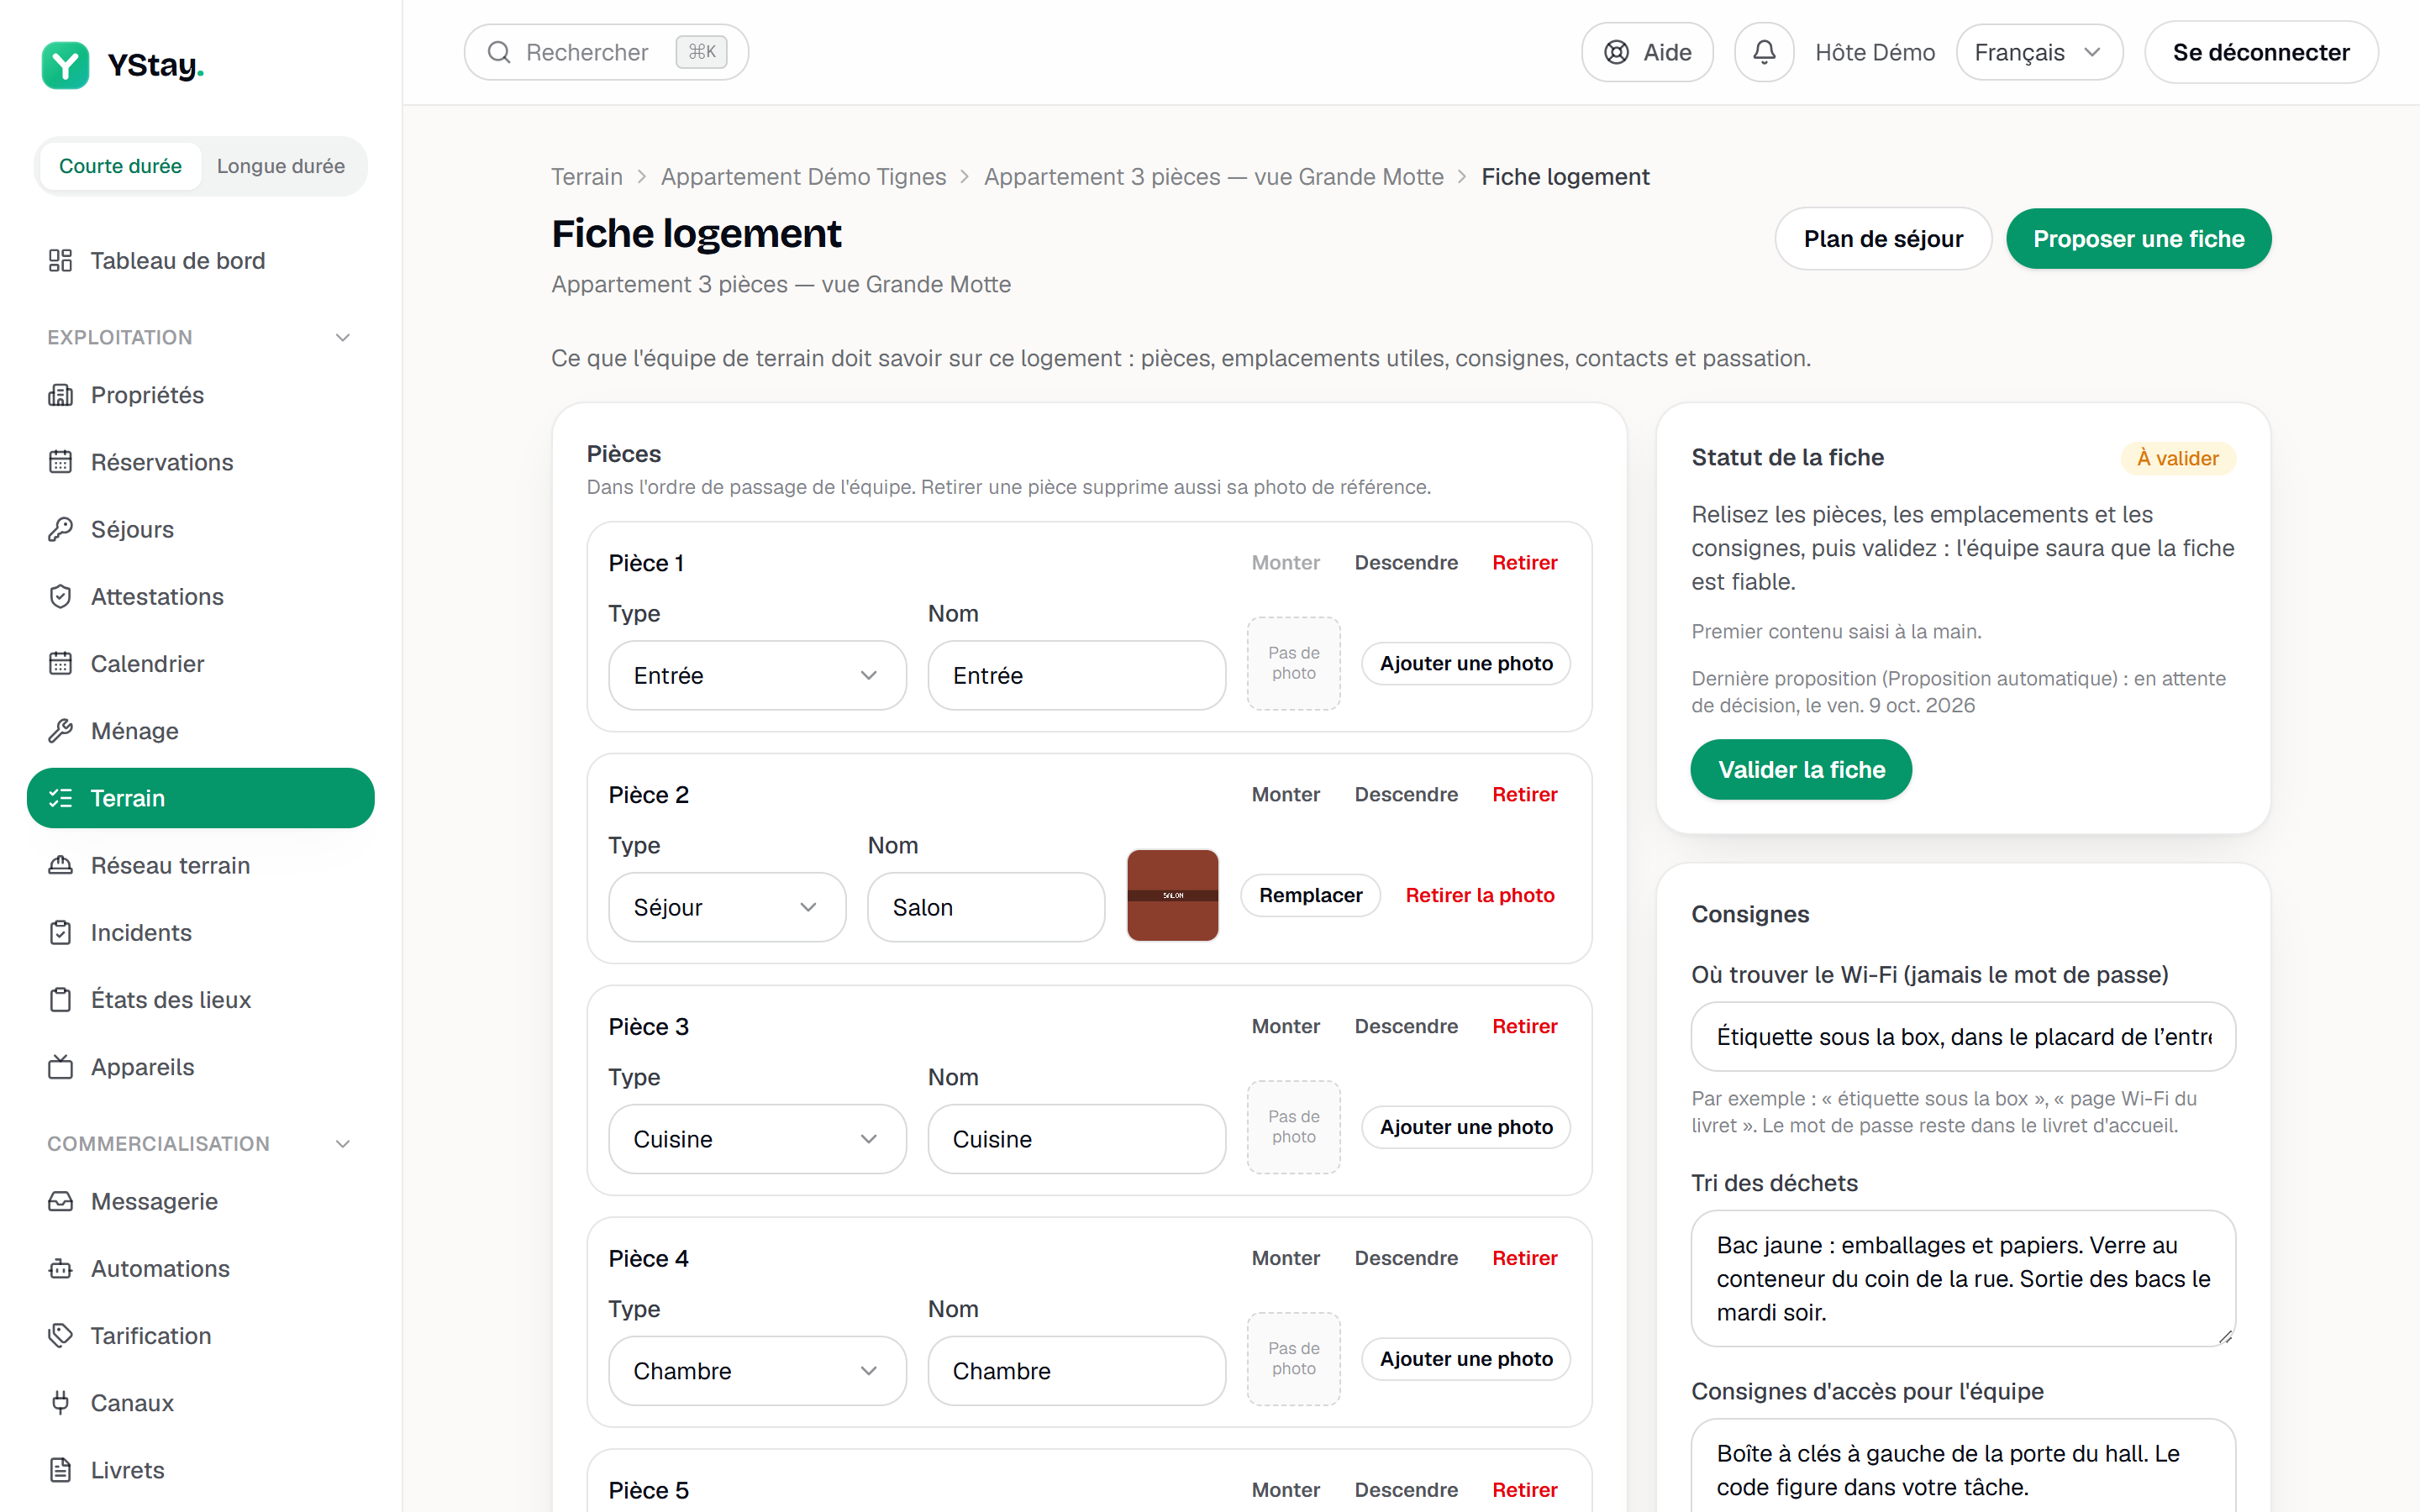Open Pièce 1 Type dropdown (Entrée)
Screen dimensions: 2420x1512
[757, 676]
